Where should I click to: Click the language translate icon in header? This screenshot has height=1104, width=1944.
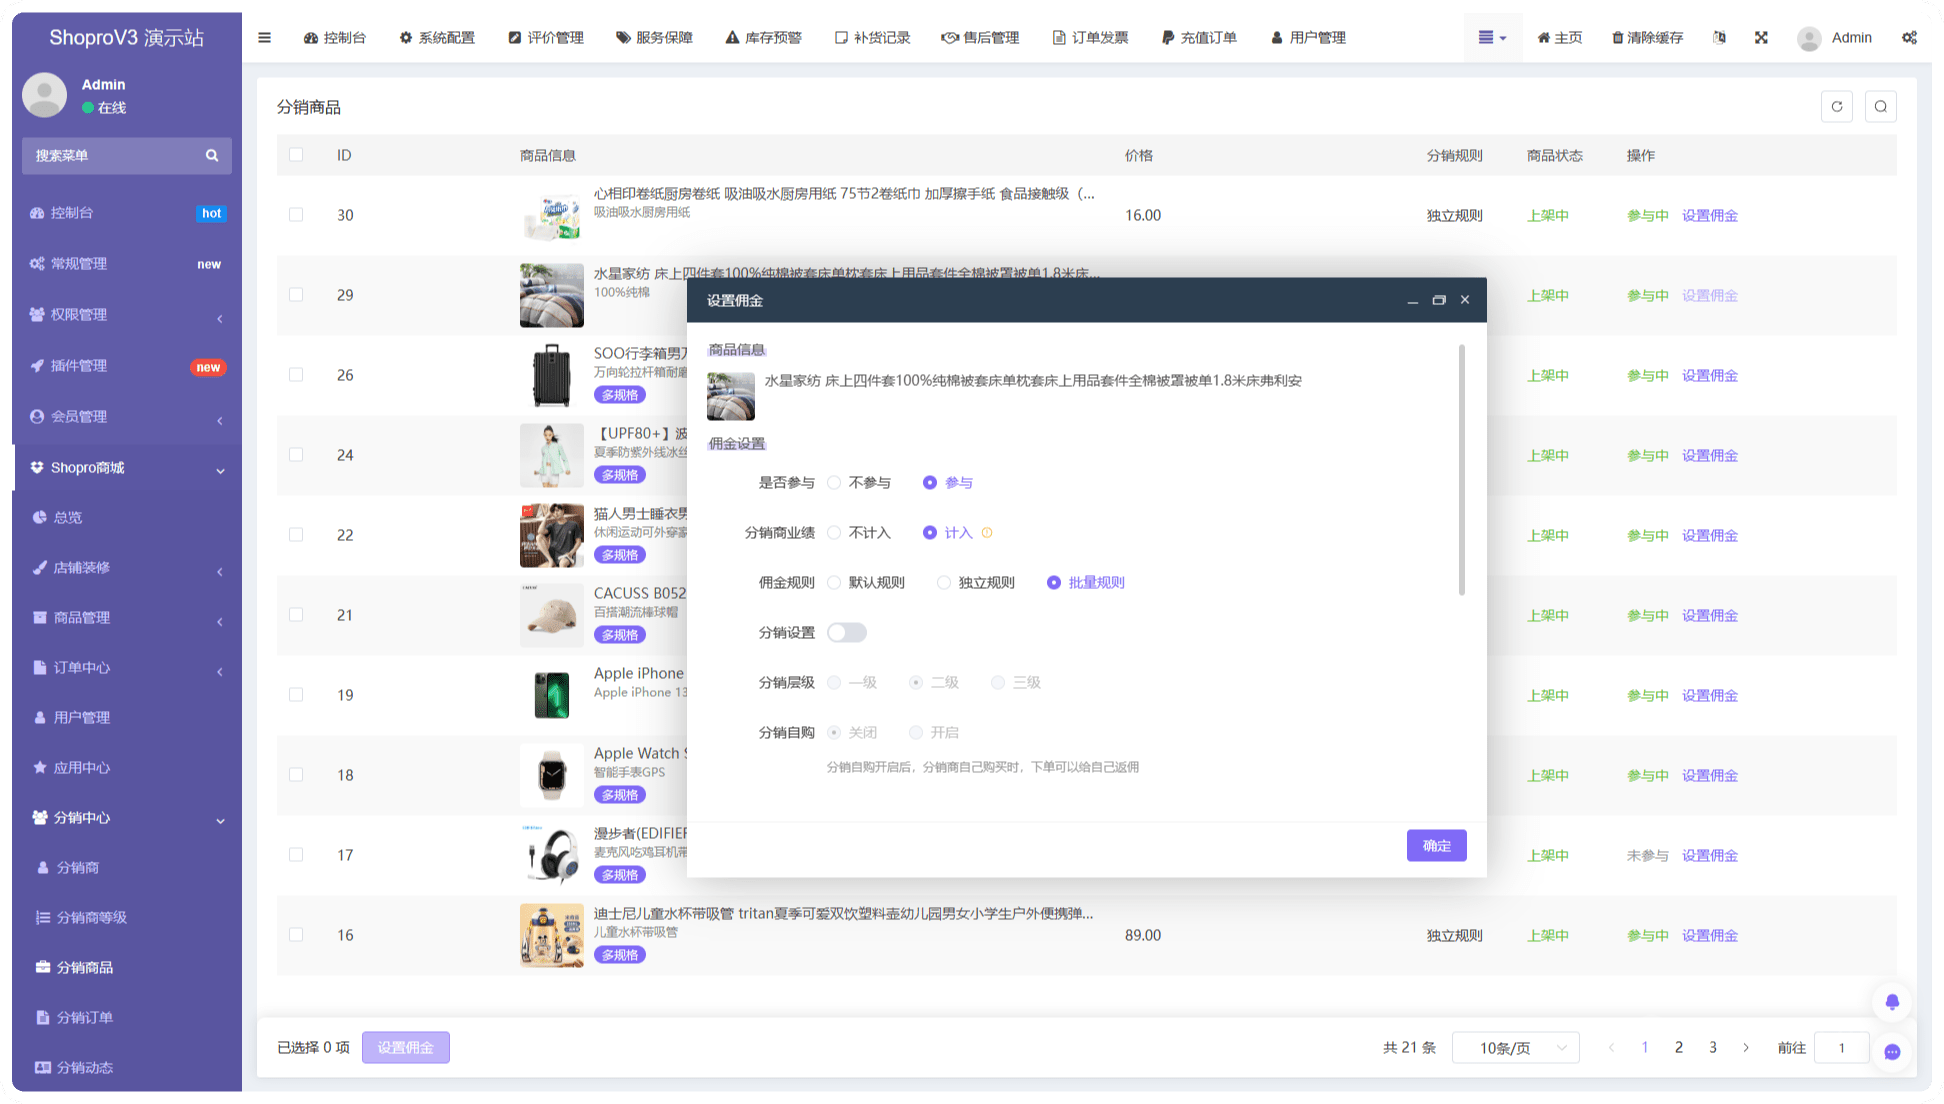tap(1719, 38)
